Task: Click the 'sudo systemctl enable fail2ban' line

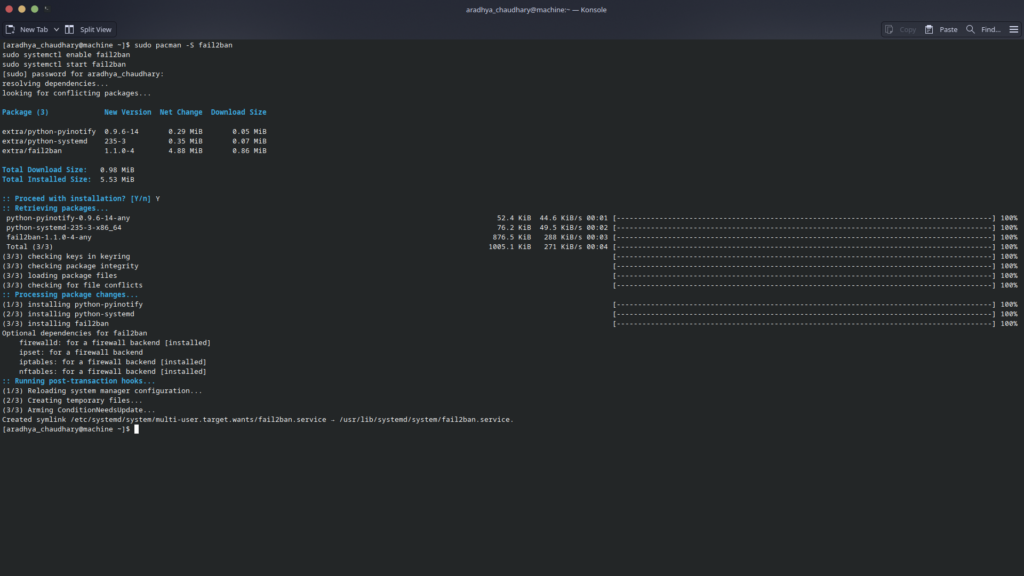Action: [x=66, y=55]
